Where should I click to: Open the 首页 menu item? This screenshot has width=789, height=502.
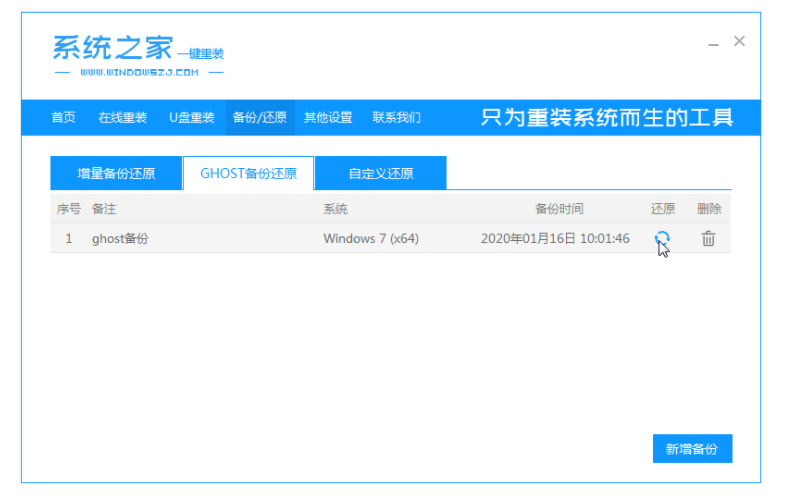(x=63, y=118)
